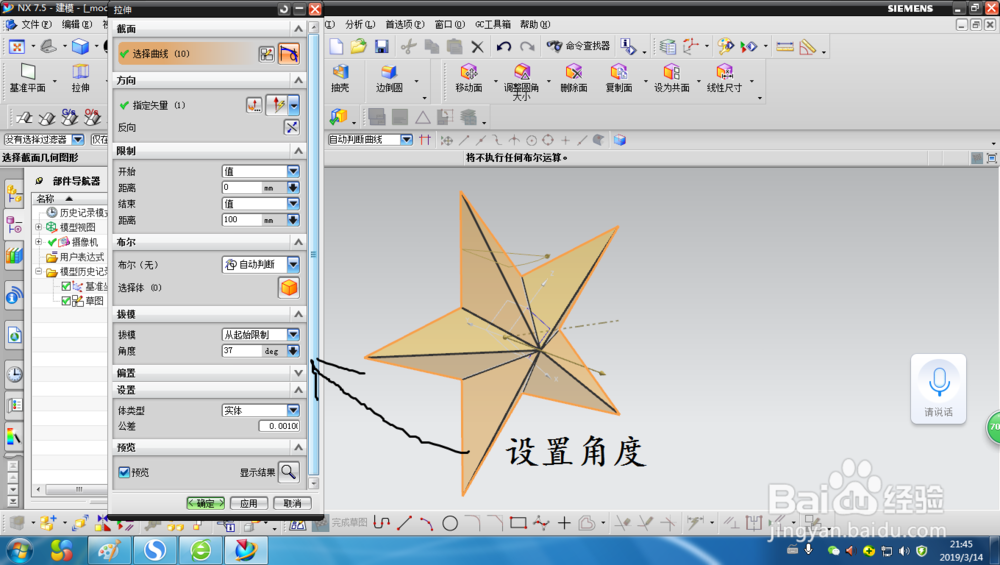Click the extrude dialog vertical scrollbar
Image resolution: width=1000 pixels, height=565 pixels.
click(x=313, y=254)
